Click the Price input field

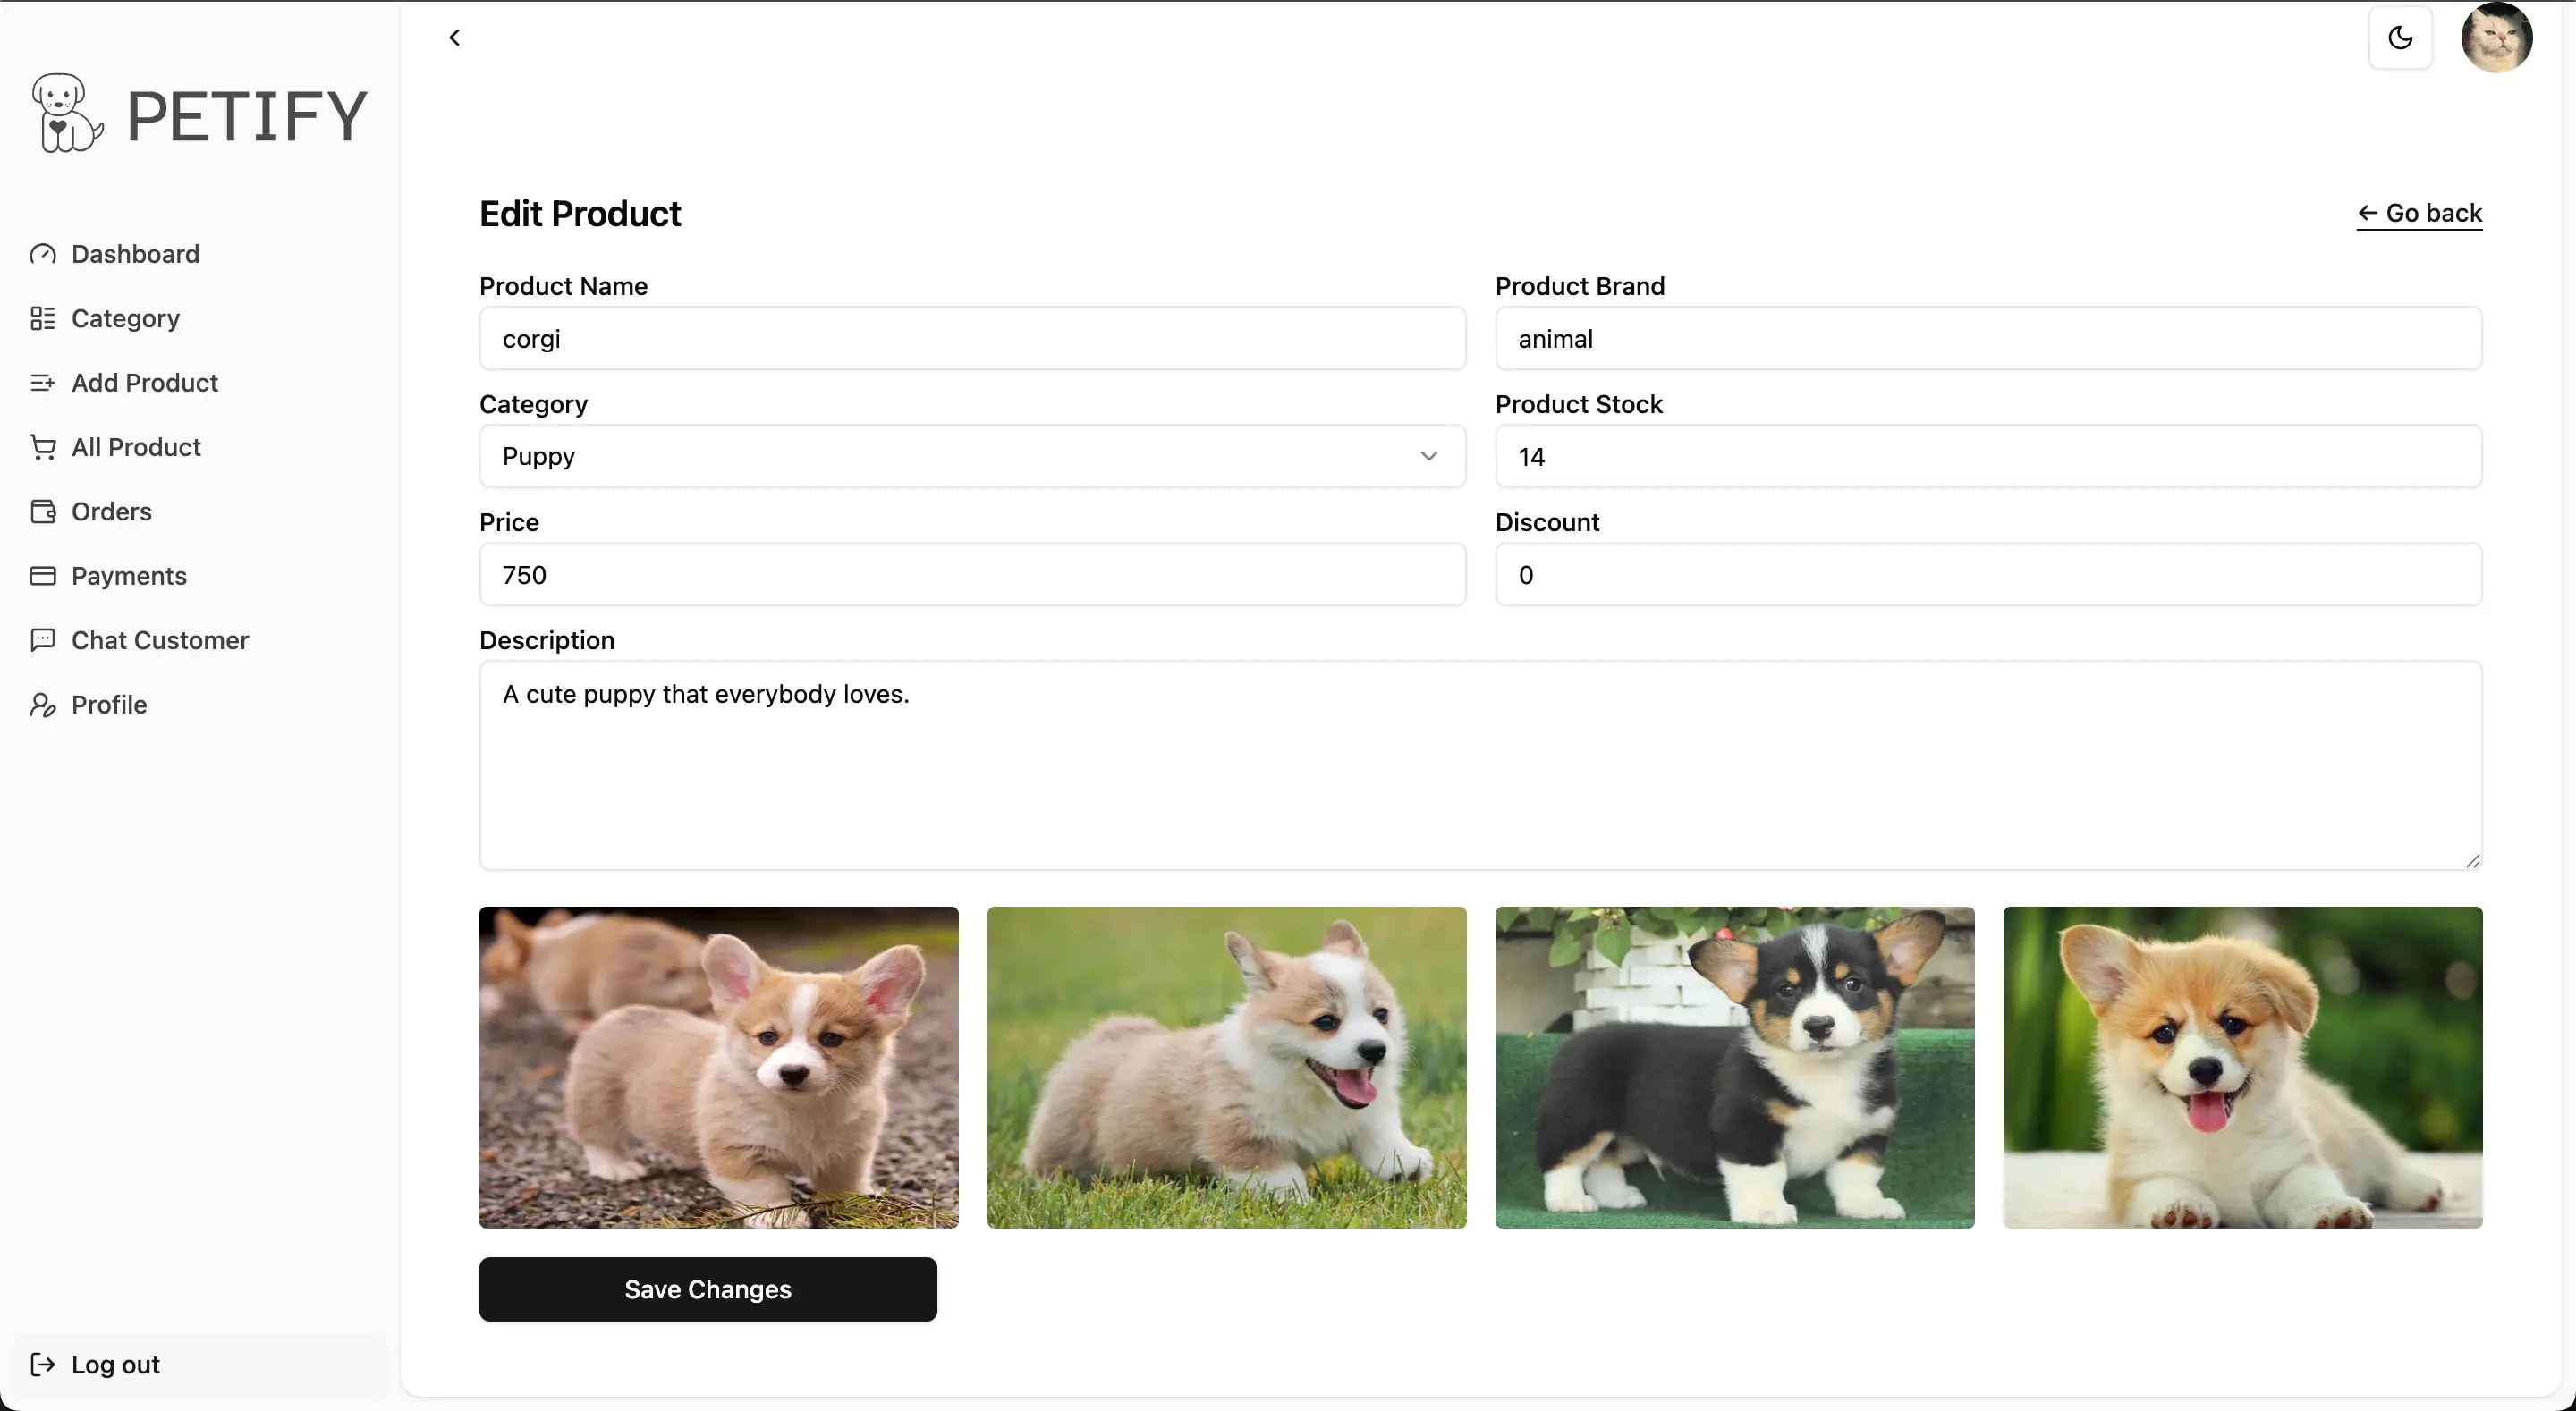(x=972, y=575)
